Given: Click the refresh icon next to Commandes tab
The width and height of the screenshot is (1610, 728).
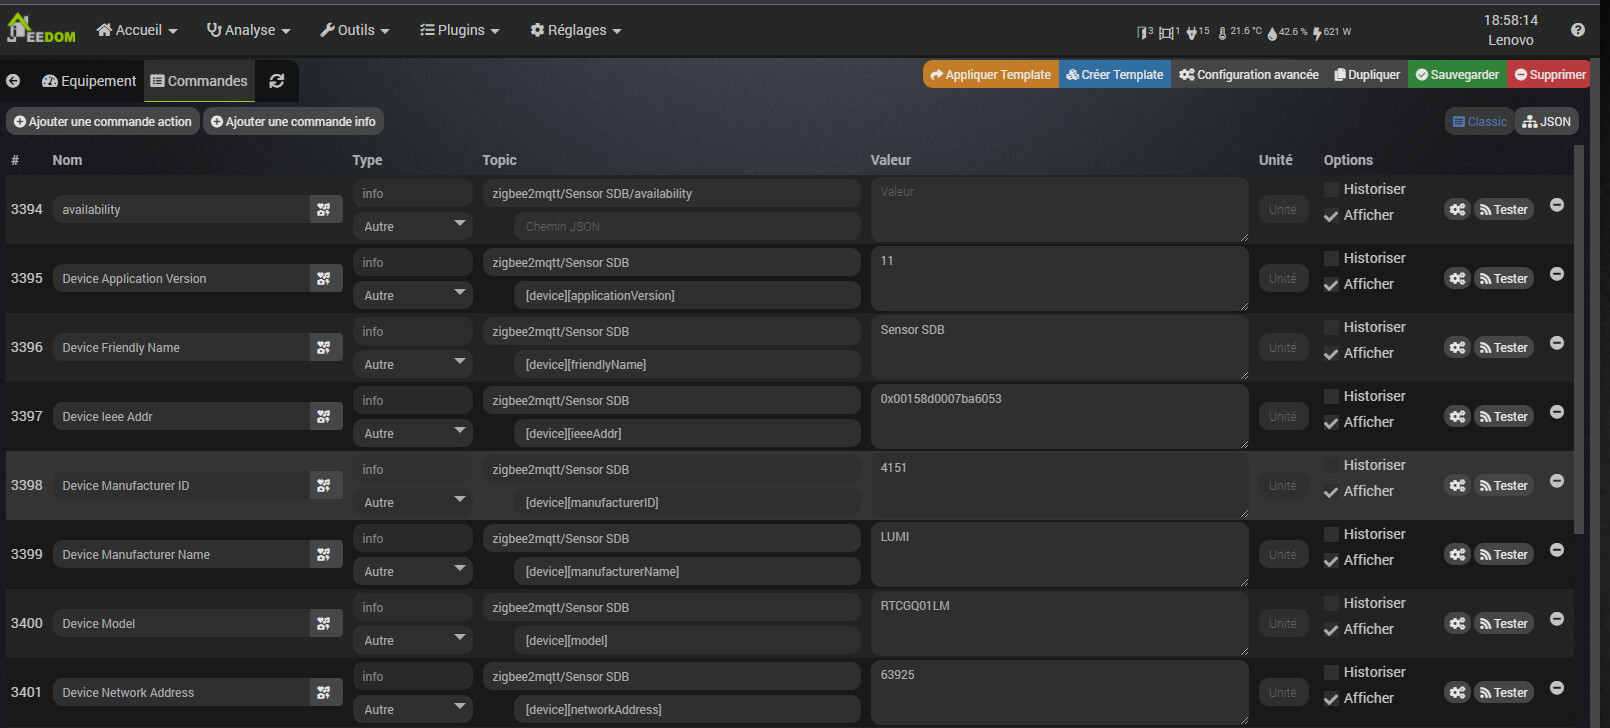Looking at the screenshot, I should [277, 81].
